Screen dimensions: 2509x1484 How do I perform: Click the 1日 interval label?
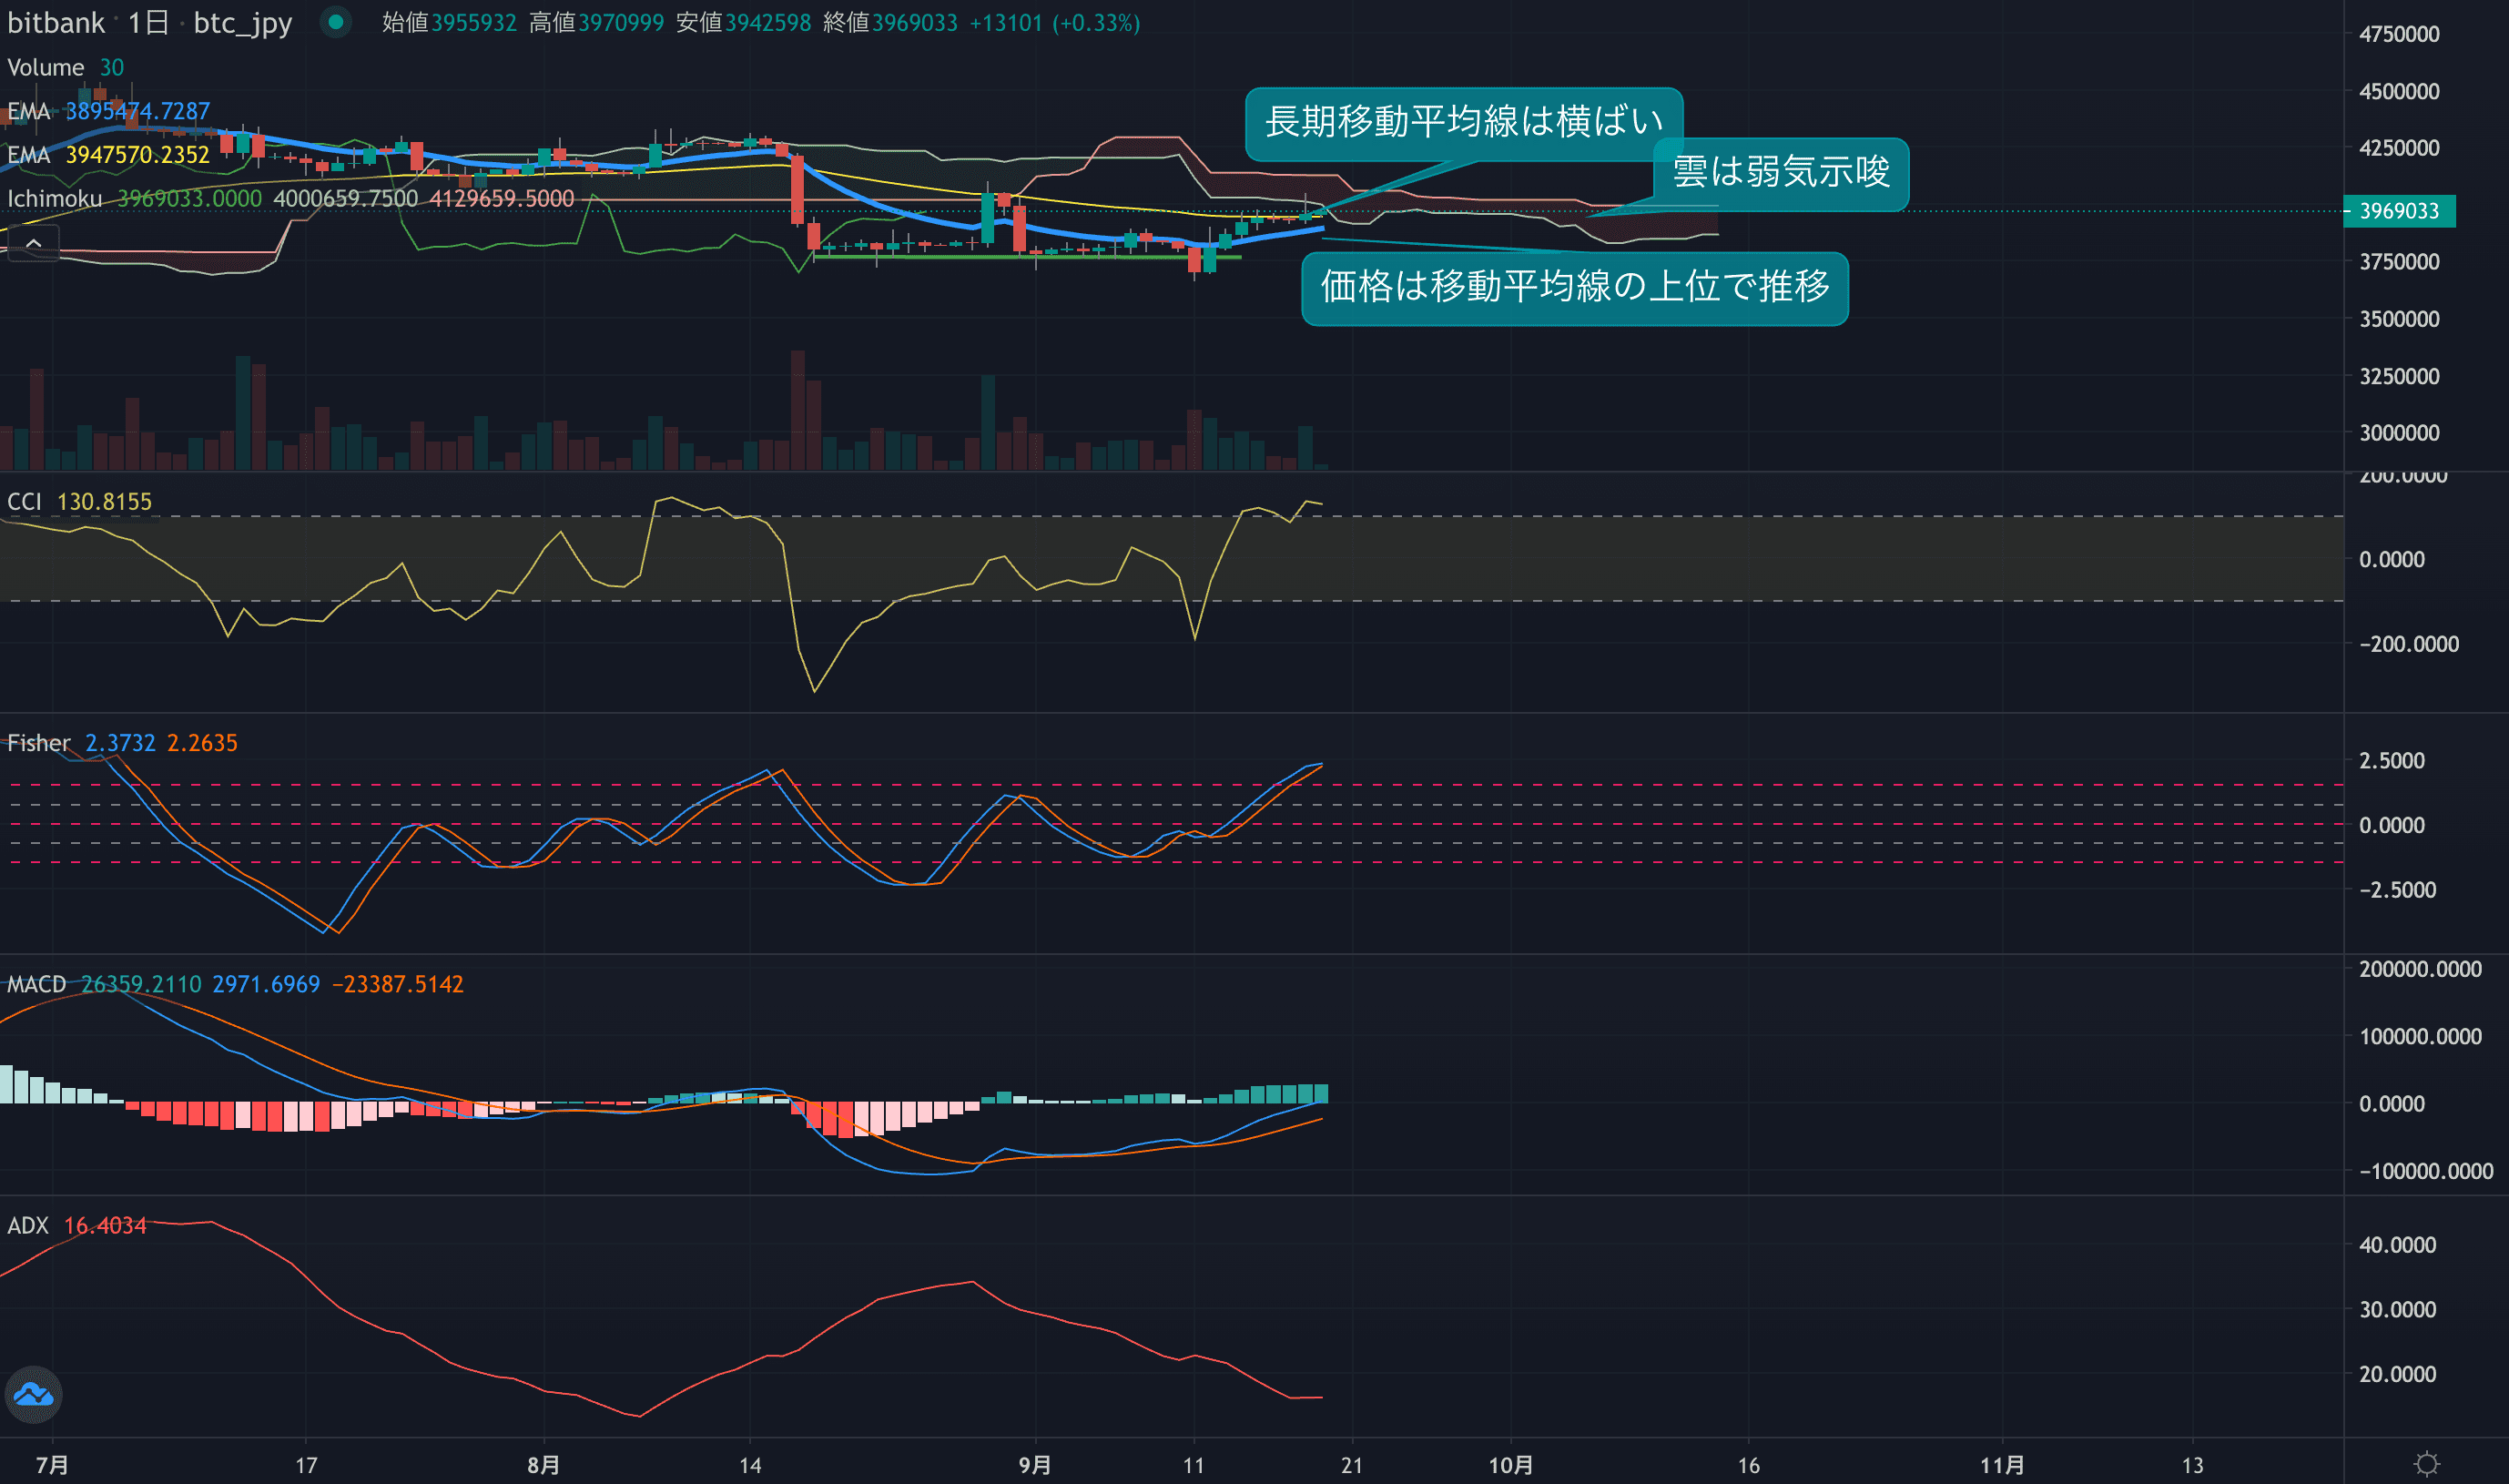148,22
